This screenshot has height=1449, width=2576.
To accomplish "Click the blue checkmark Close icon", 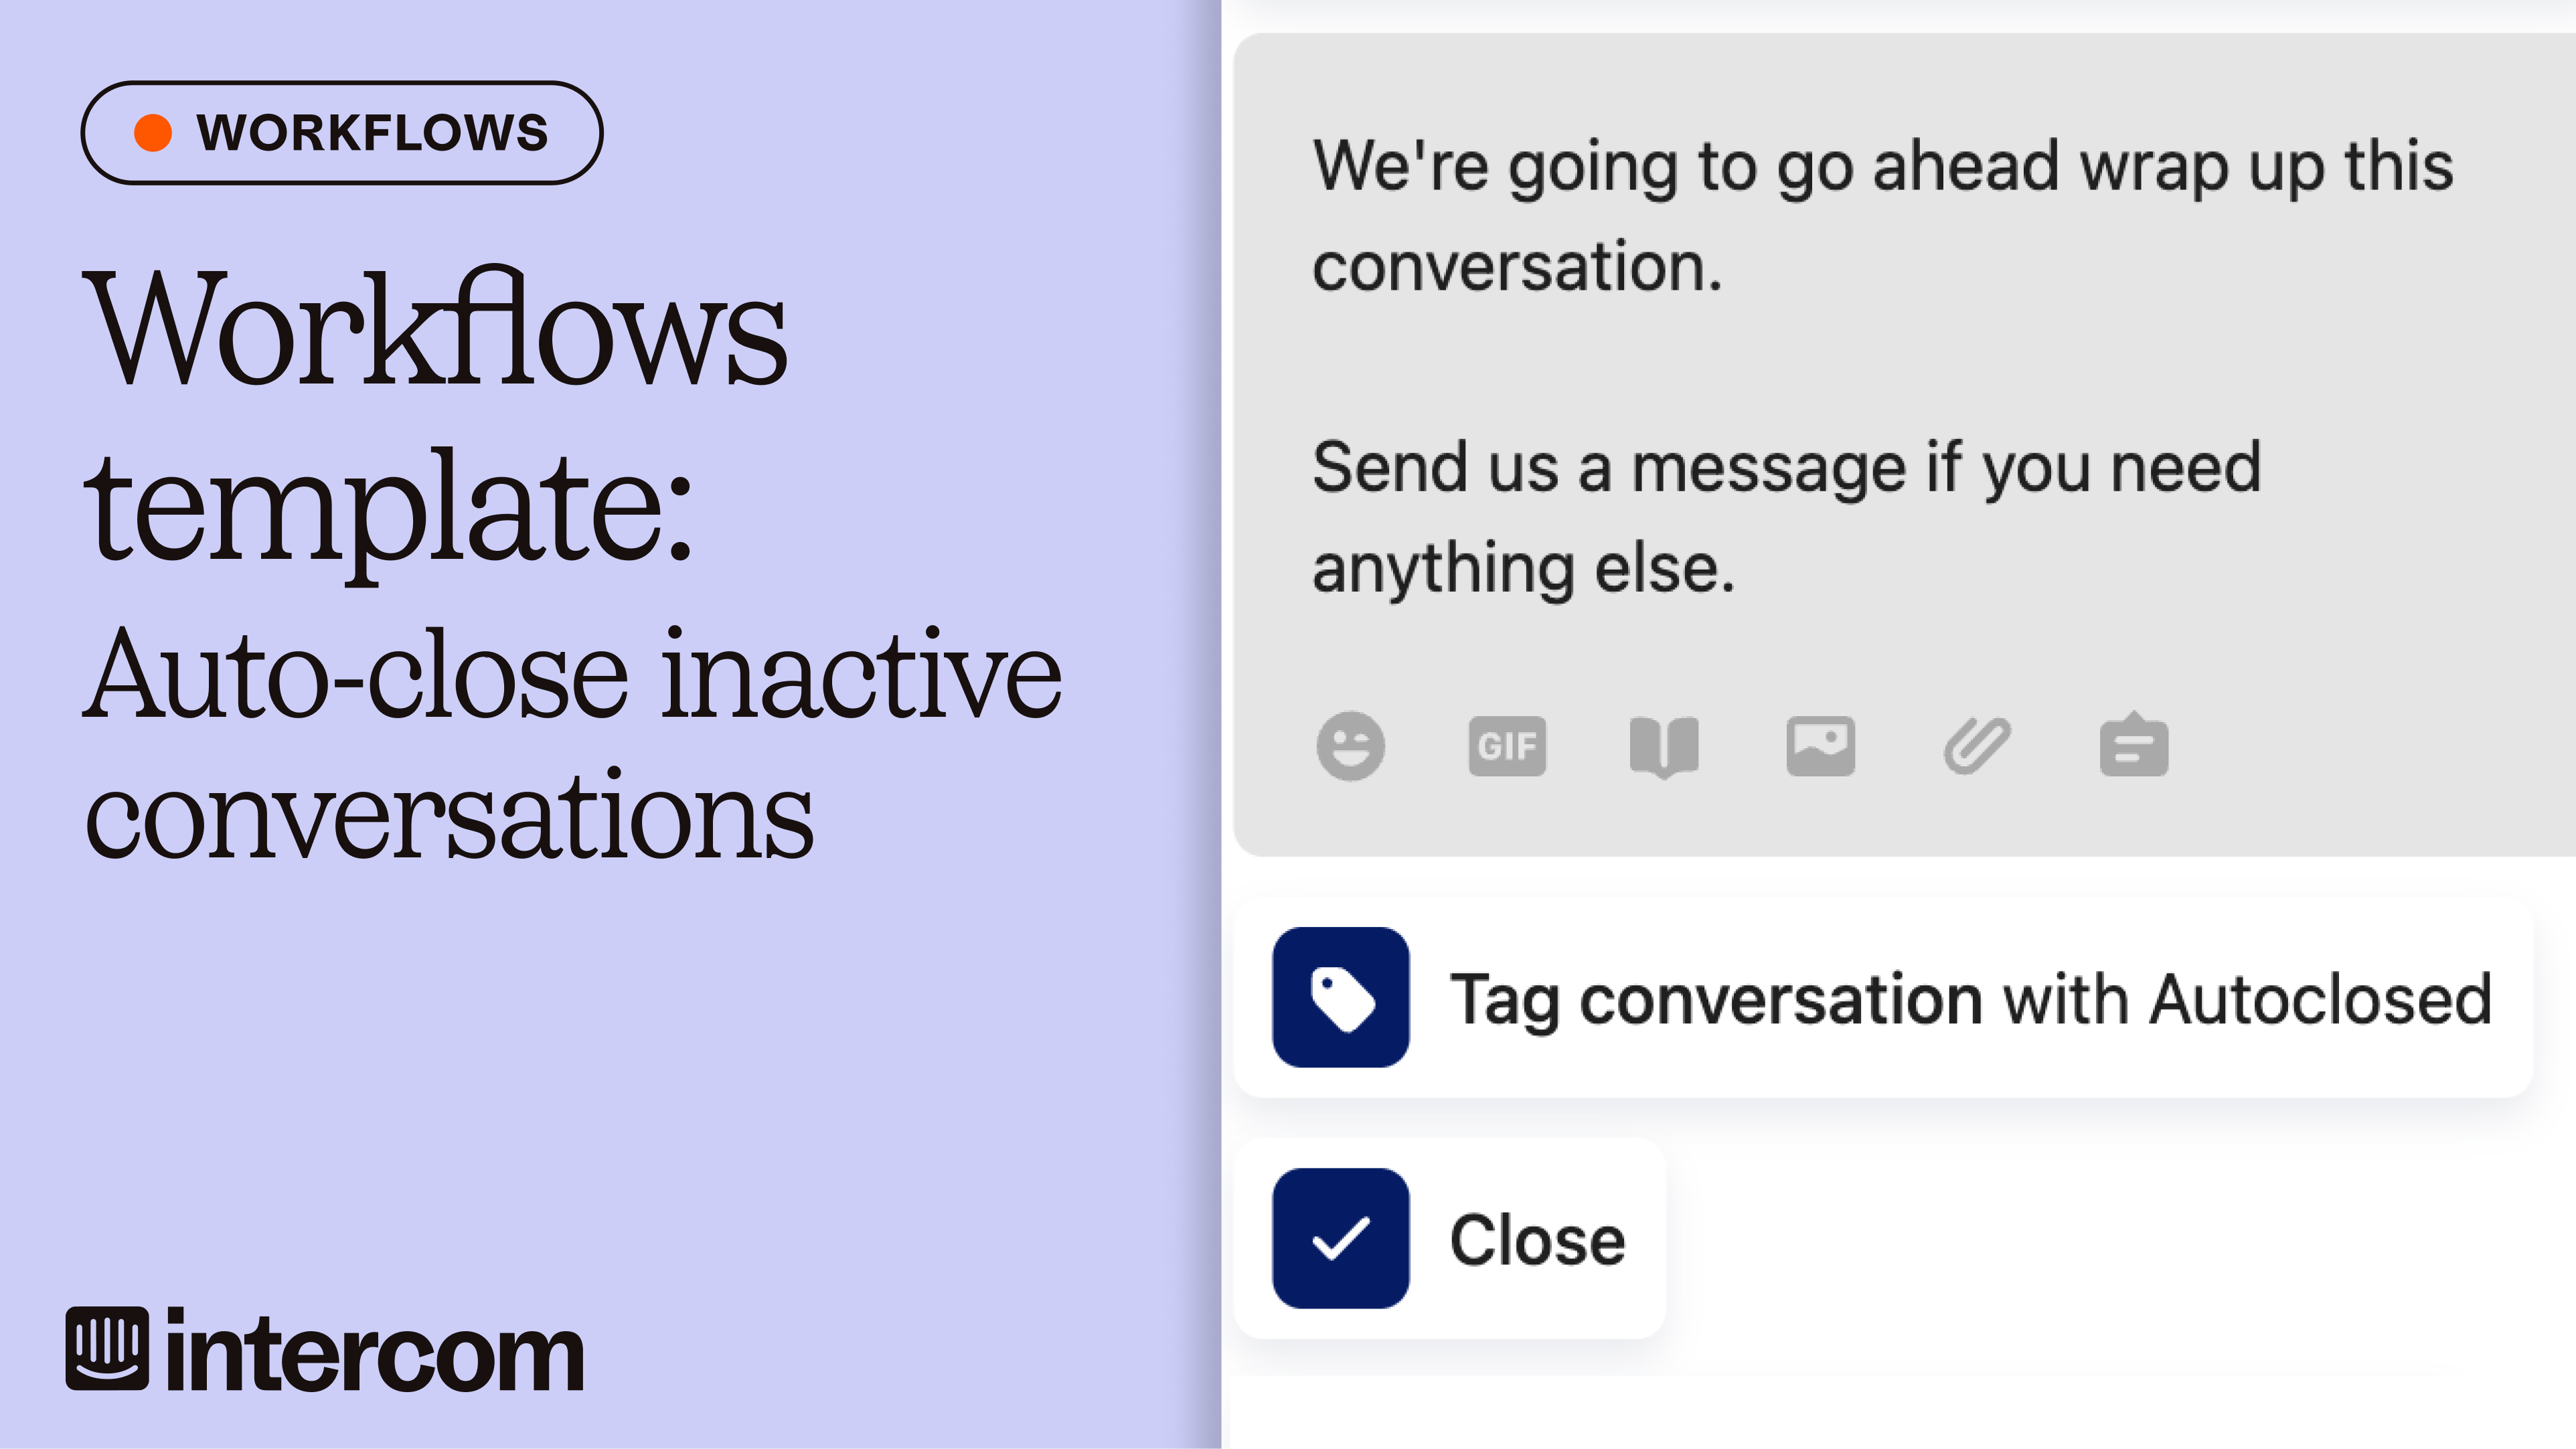I will coord(1340,1238).
